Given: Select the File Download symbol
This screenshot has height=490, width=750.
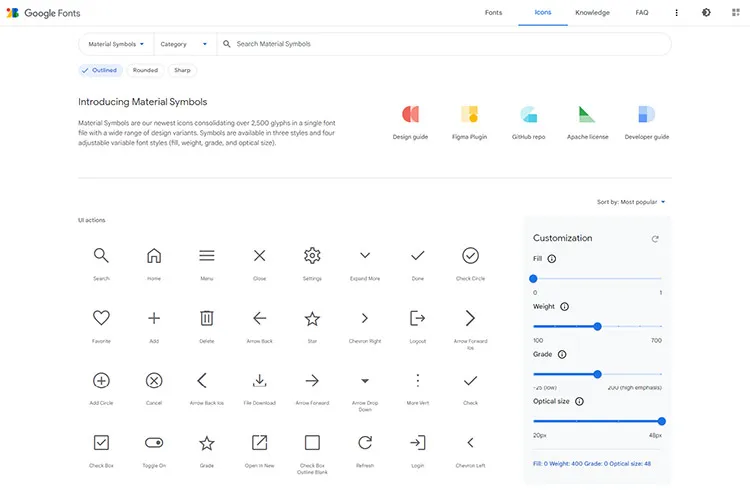Looking at the screenshot, I should (260, 380).
